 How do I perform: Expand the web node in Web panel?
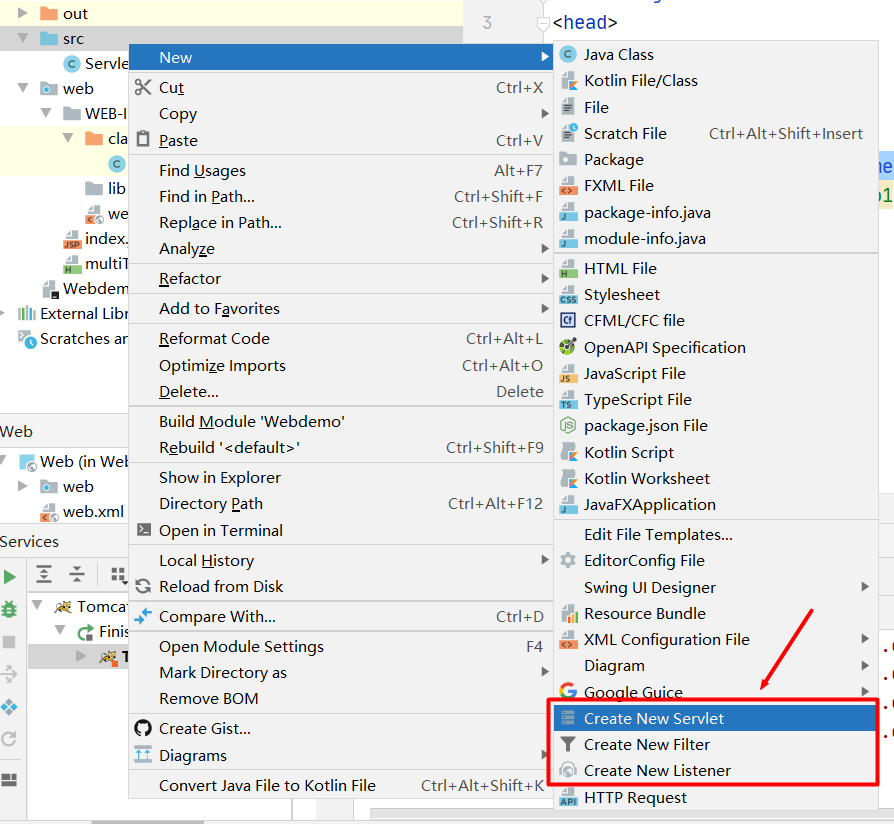22,486
